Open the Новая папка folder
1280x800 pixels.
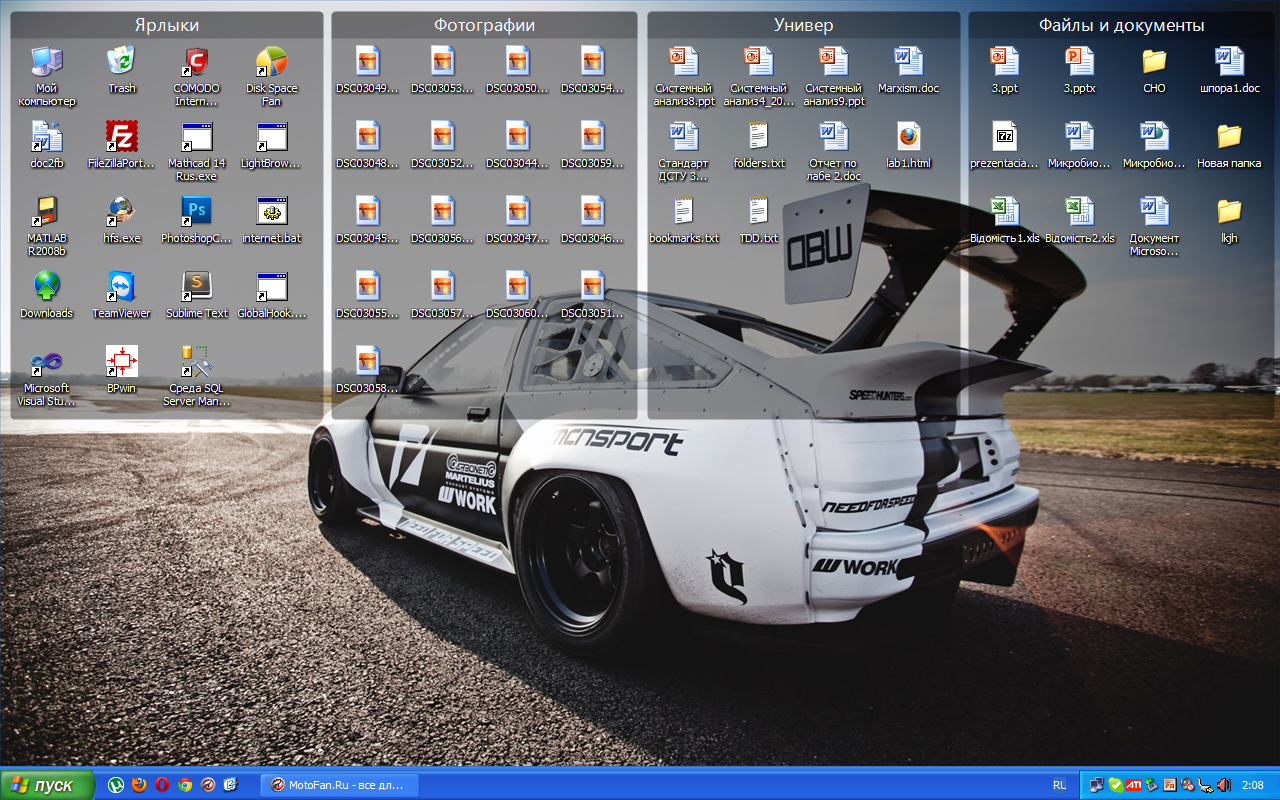coord(1230,137)
